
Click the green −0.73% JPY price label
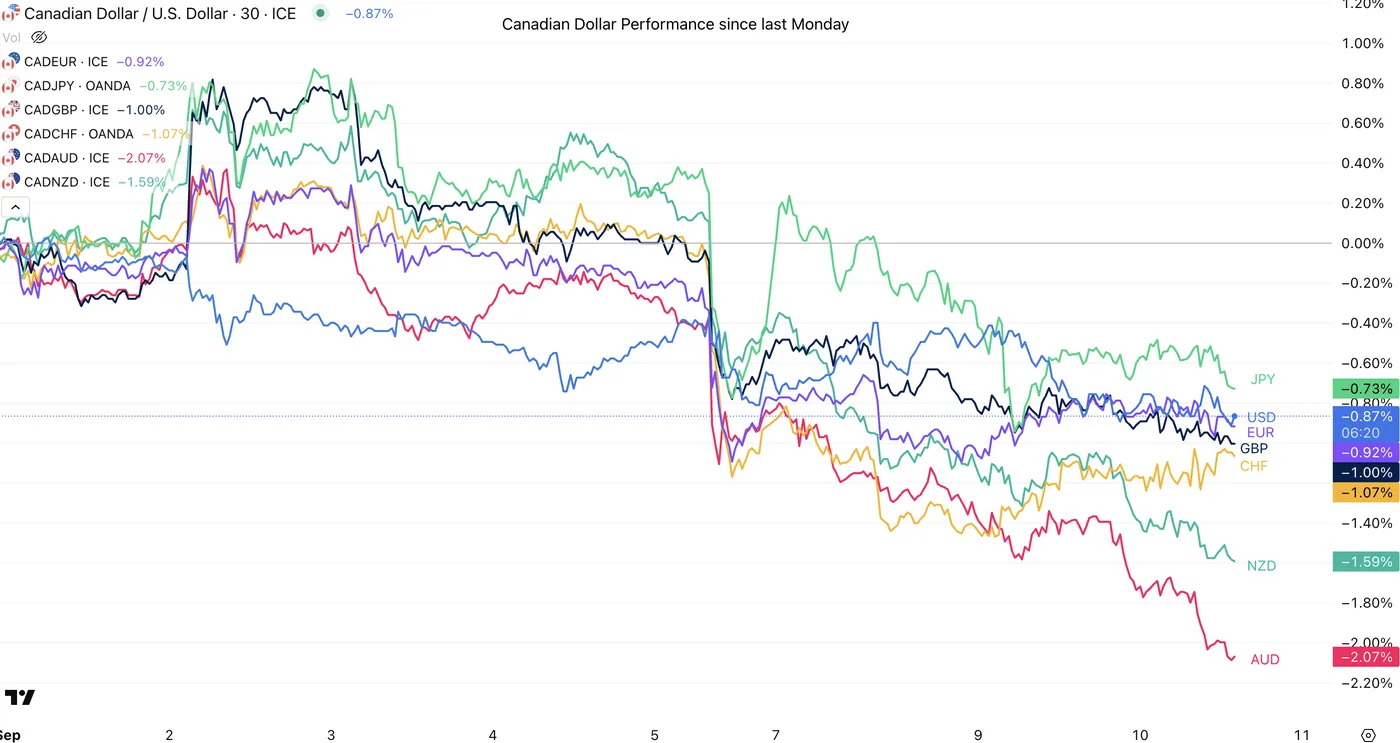point(1365,389)
